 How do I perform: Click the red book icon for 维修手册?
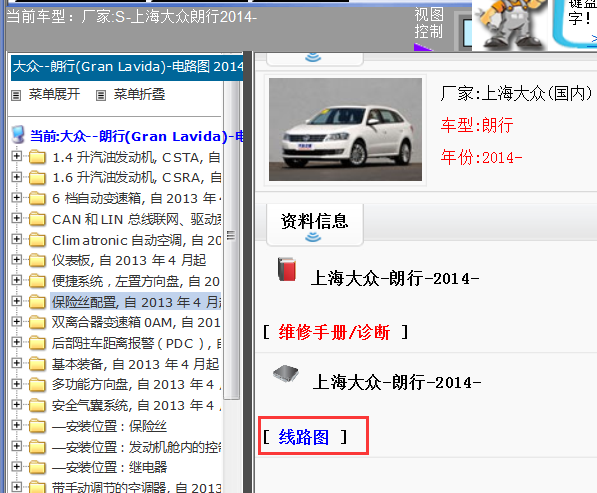[287, 270]
